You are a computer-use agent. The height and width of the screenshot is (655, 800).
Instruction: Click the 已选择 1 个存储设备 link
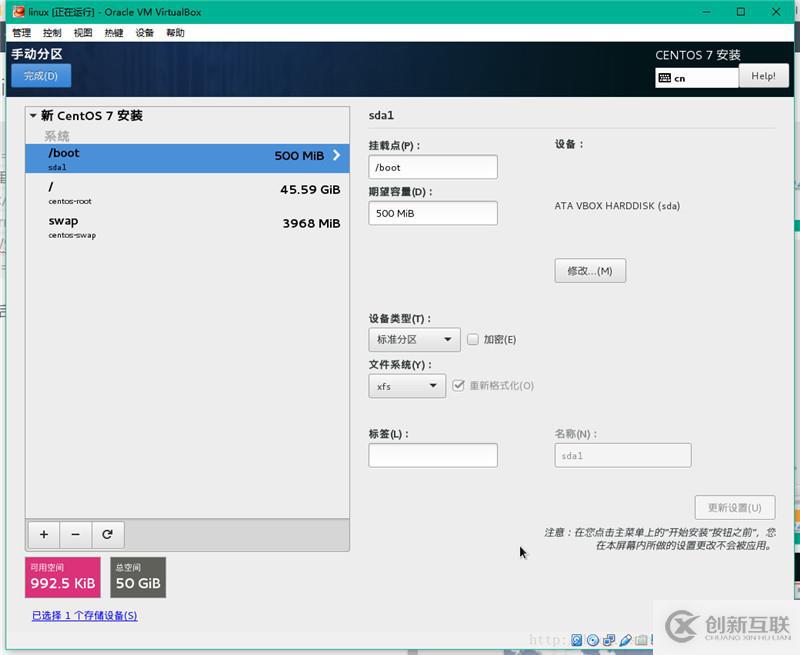[84, 616]
